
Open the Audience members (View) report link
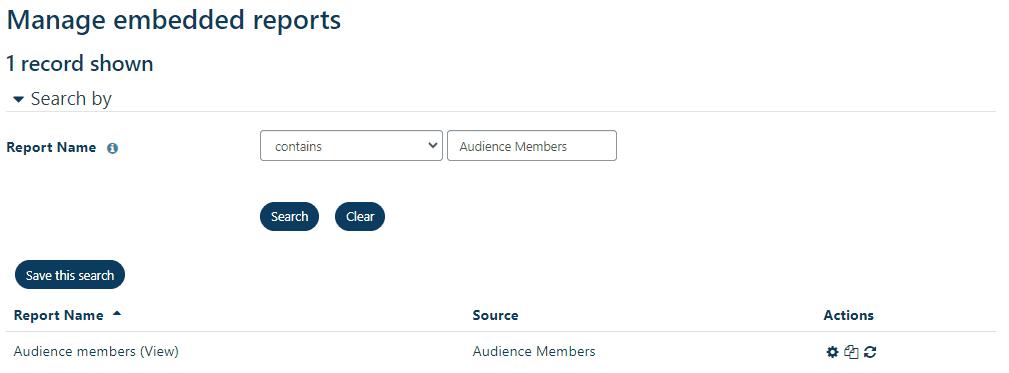click(x=96, y=352)
